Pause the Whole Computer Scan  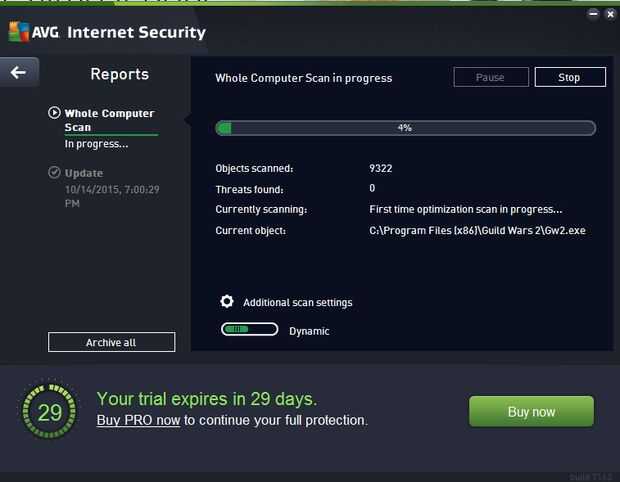click(x=489, y=77)
